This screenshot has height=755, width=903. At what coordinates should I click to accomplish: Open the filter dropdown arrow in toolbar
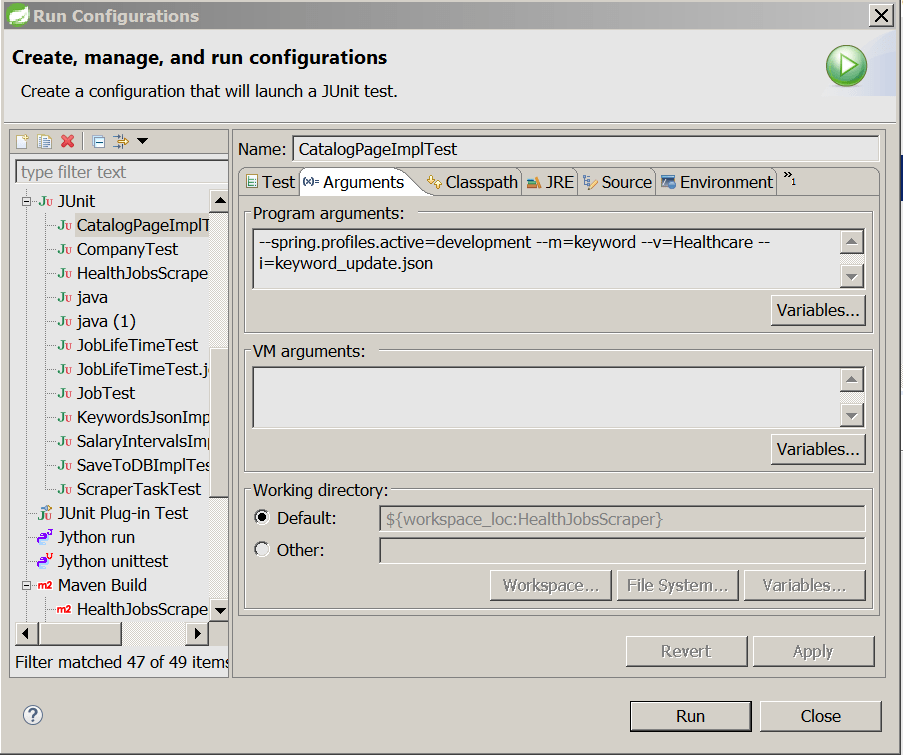point(143,141)
